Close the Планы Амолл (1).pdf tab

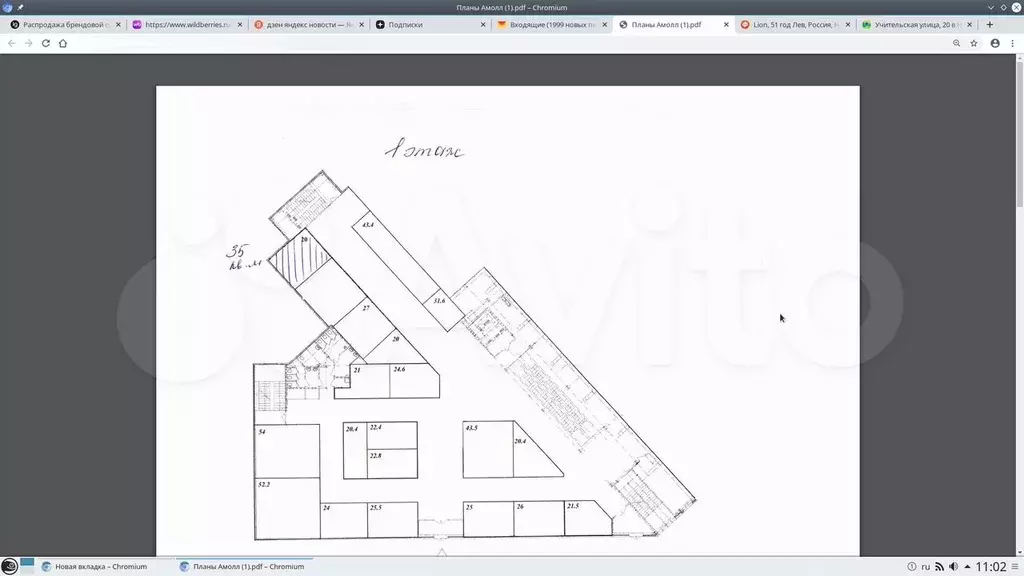point(726,24)
